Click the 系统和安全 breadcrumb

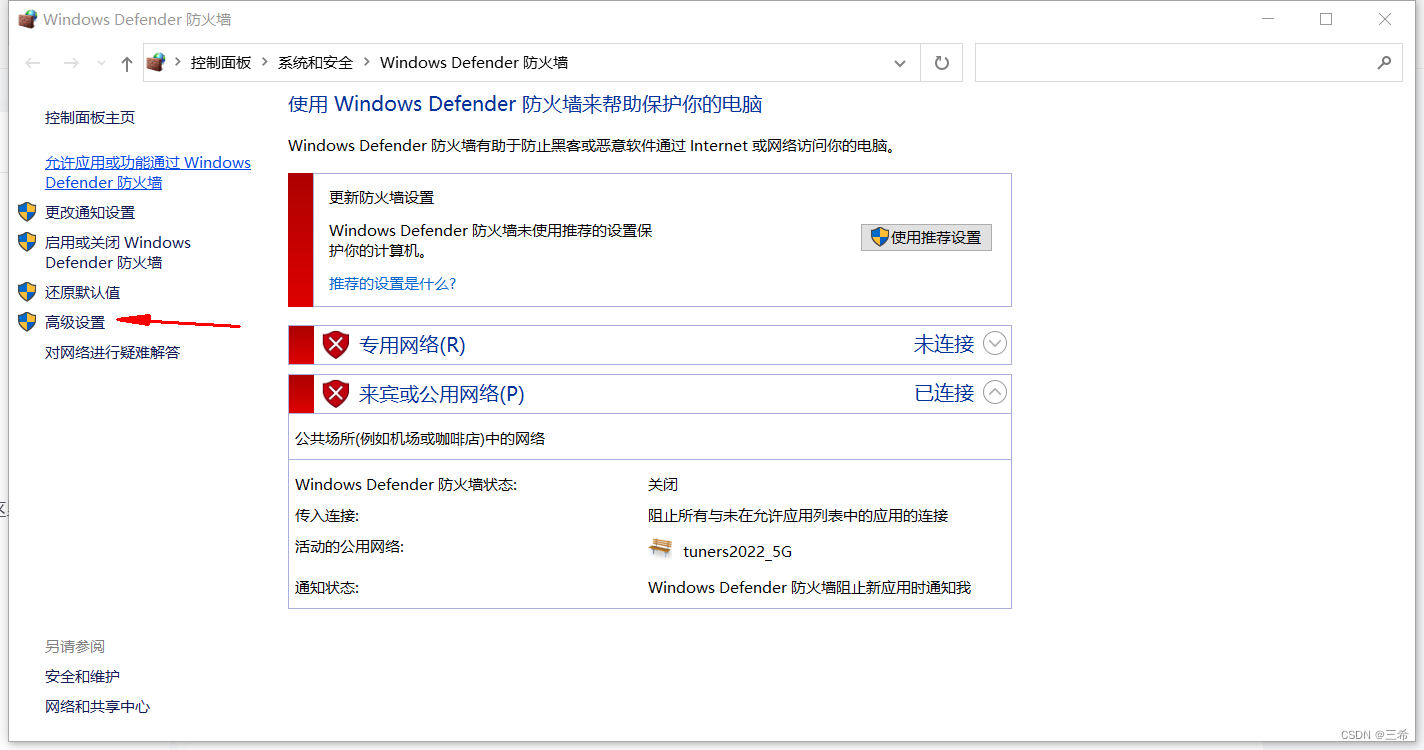315,62
